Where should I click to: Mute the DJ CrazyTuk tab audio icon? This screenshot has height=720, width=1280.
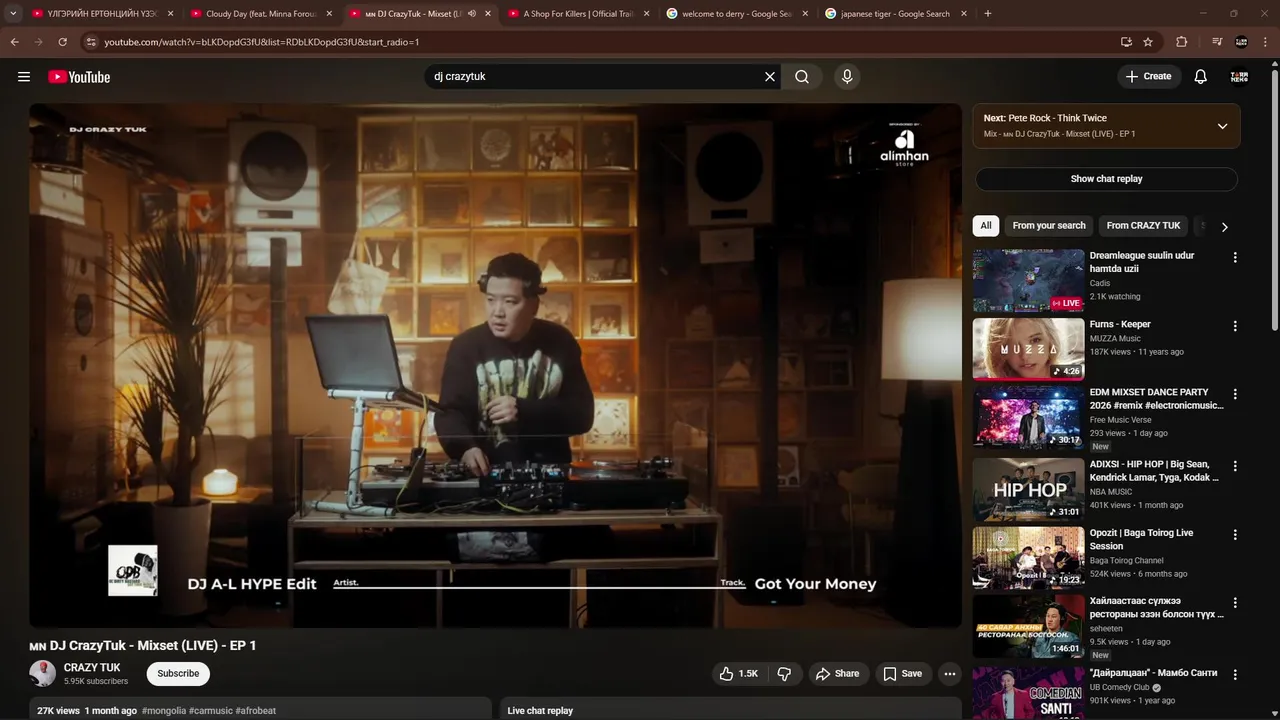pyautogui.click(x=472, y=14)
